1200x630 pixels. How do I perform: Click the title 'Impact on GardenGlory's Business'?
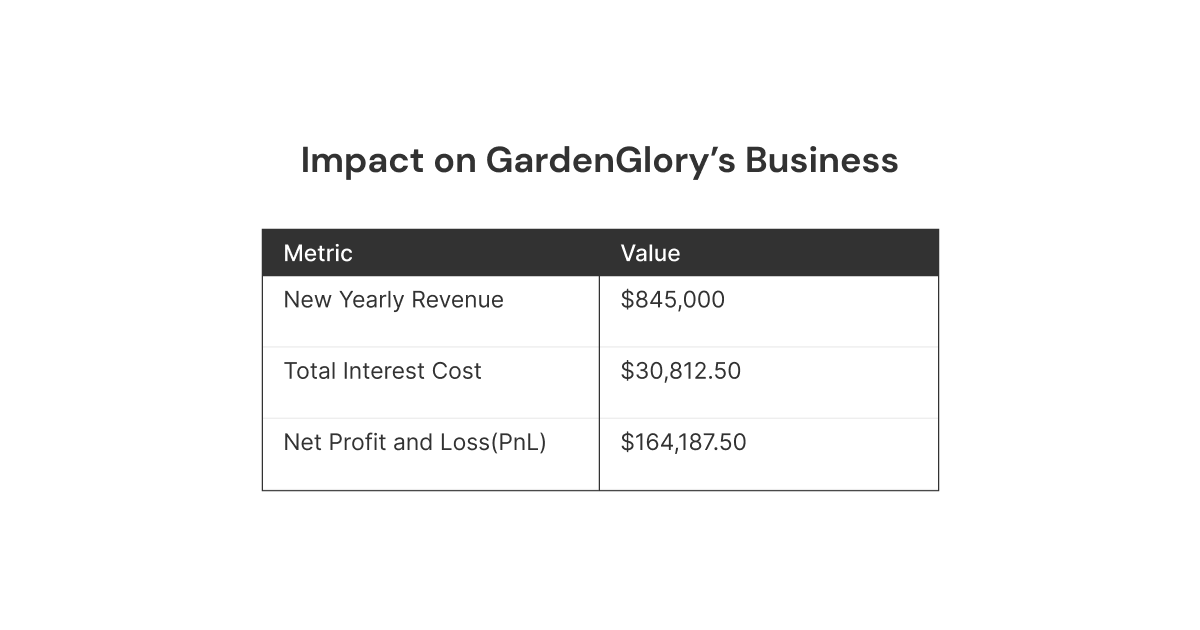(x=599, y=161)
